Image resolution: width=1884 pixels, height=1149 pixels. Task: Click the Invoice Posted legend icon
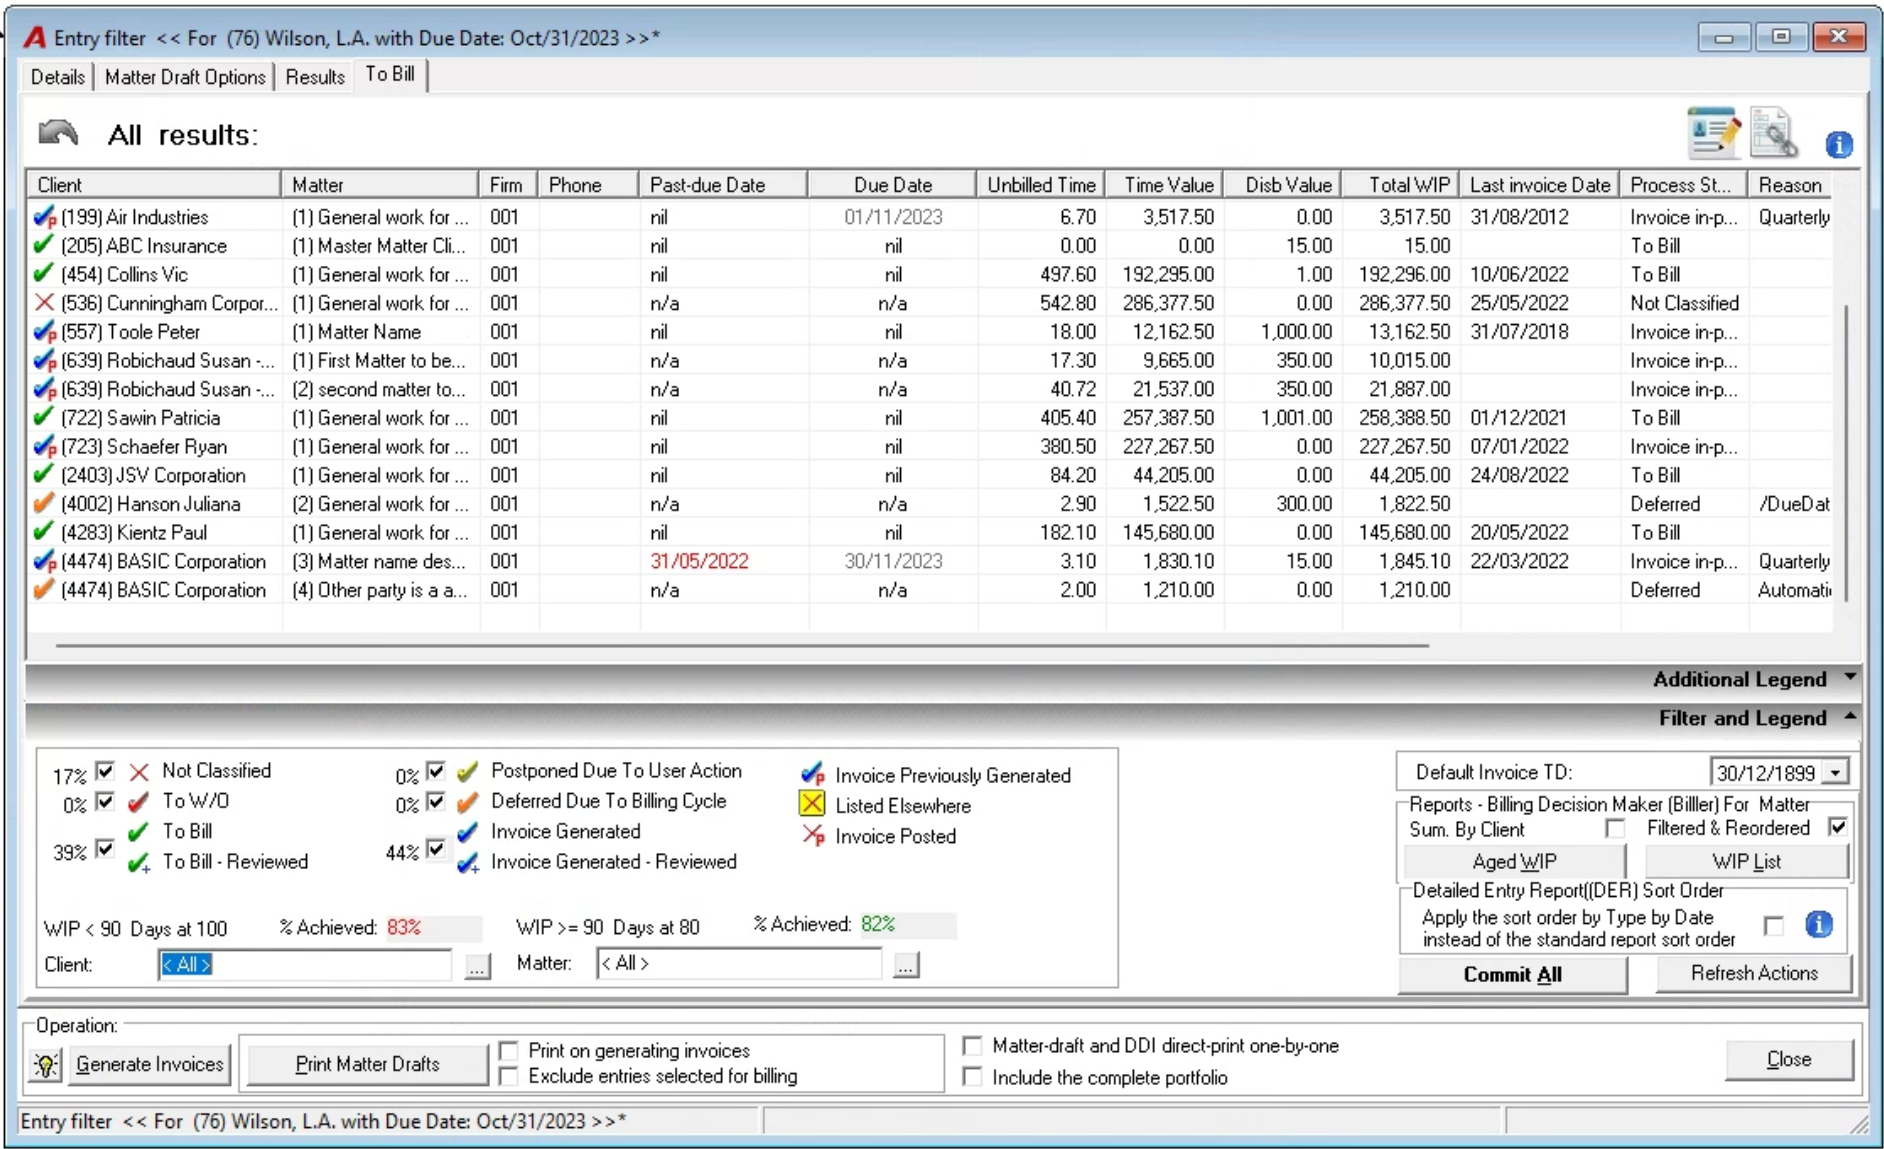pos(813,835)
